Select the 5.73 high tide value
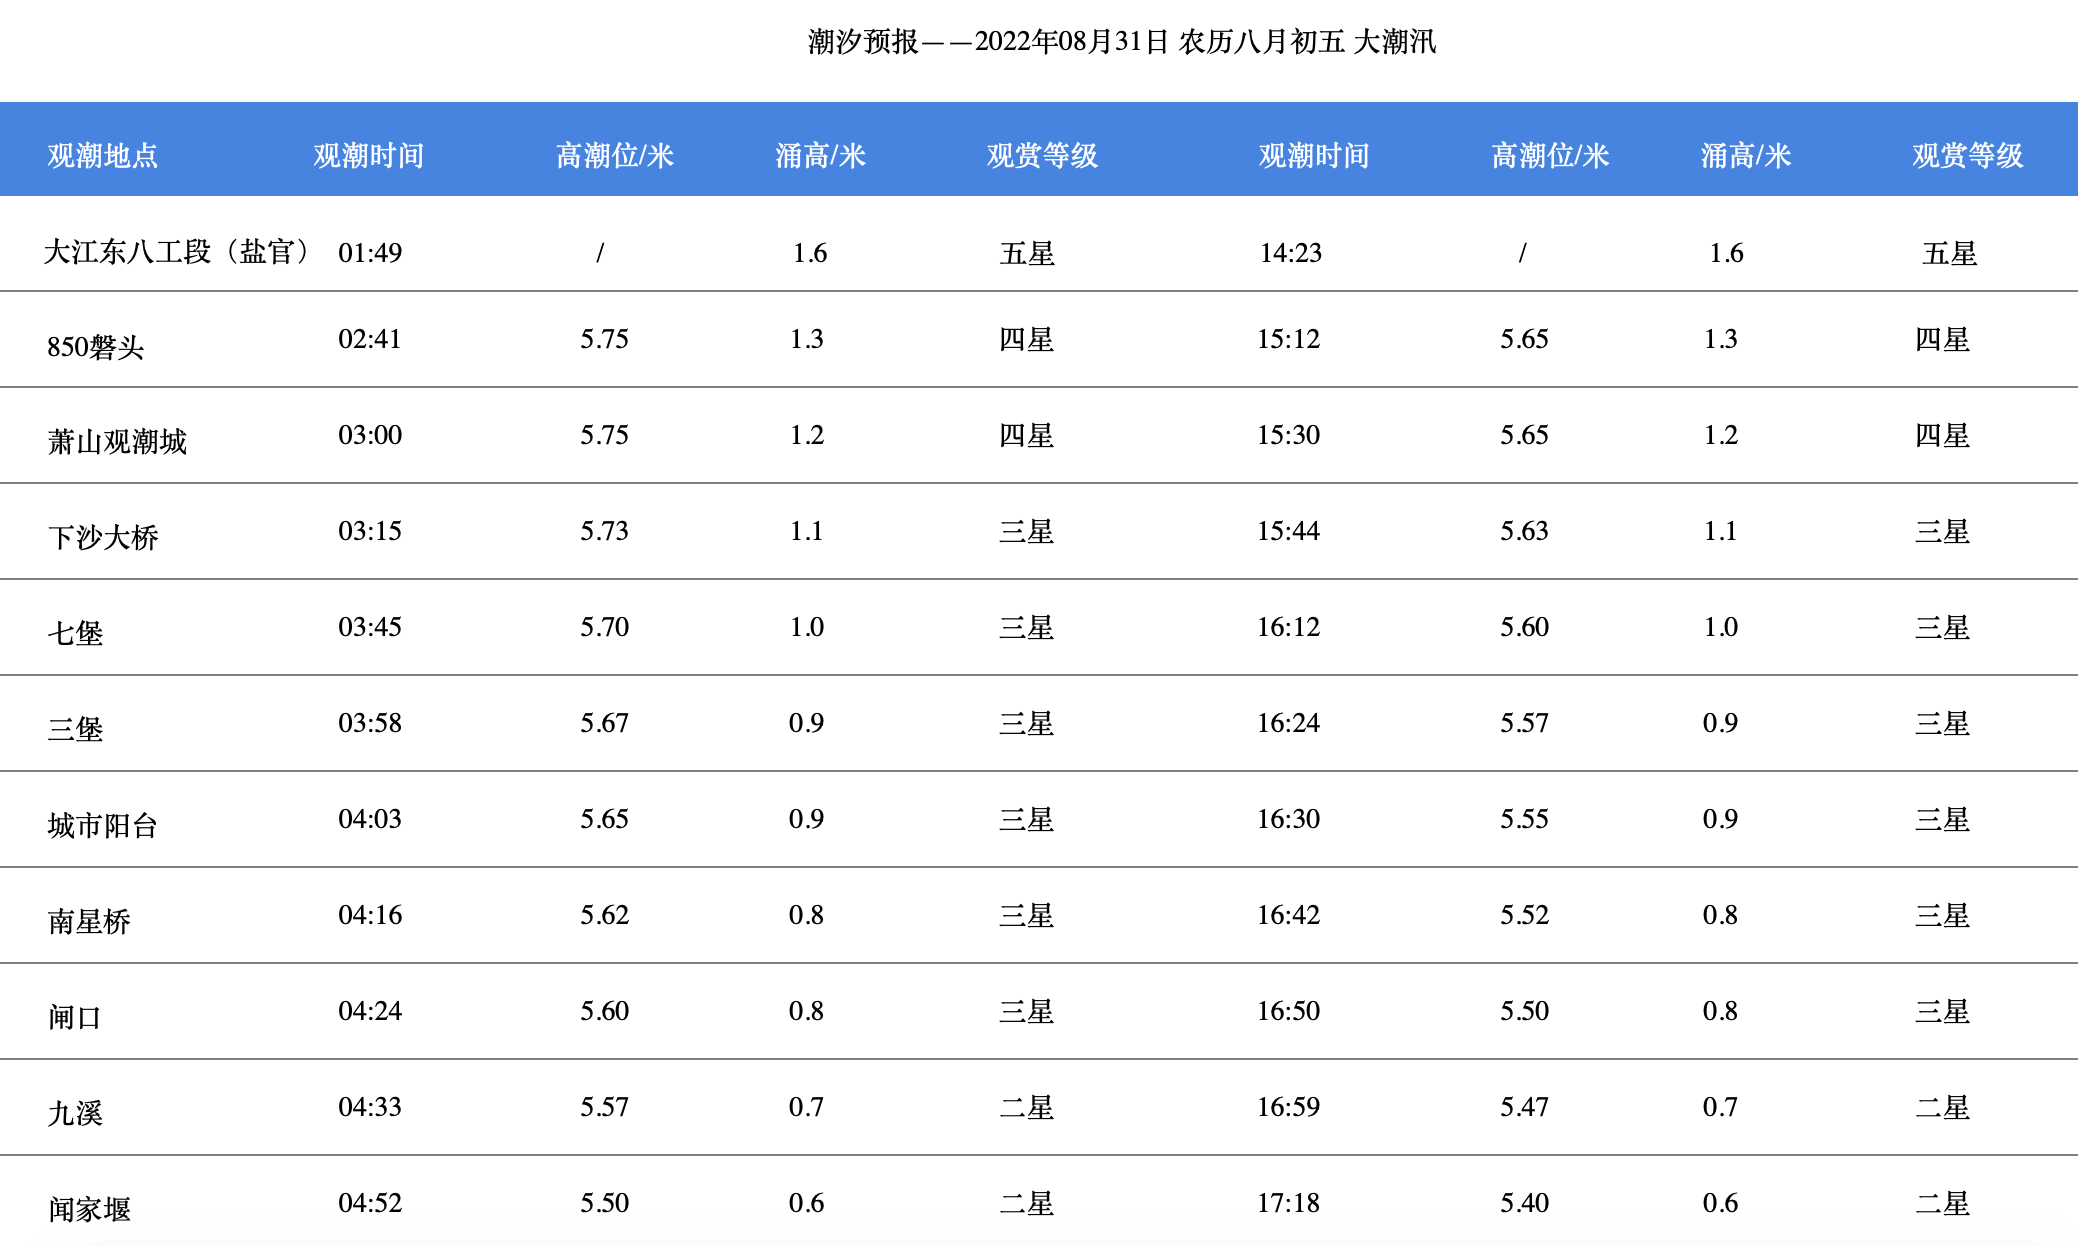 tap(604, 531)
